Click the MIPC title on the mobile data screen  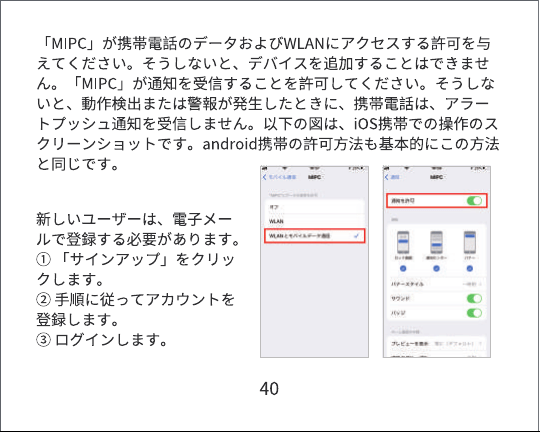pos(314,177)
